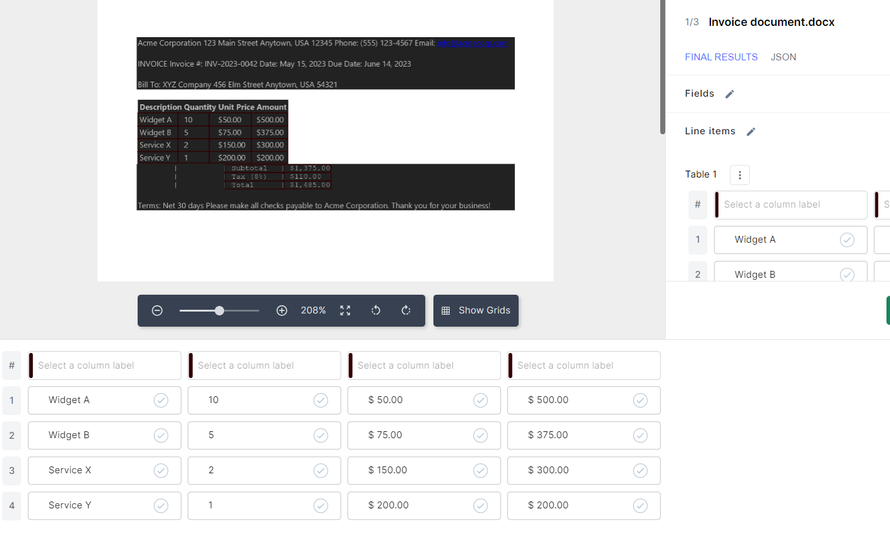
Task: Edit Line items using pencil icon
Action: pos(751,132)
